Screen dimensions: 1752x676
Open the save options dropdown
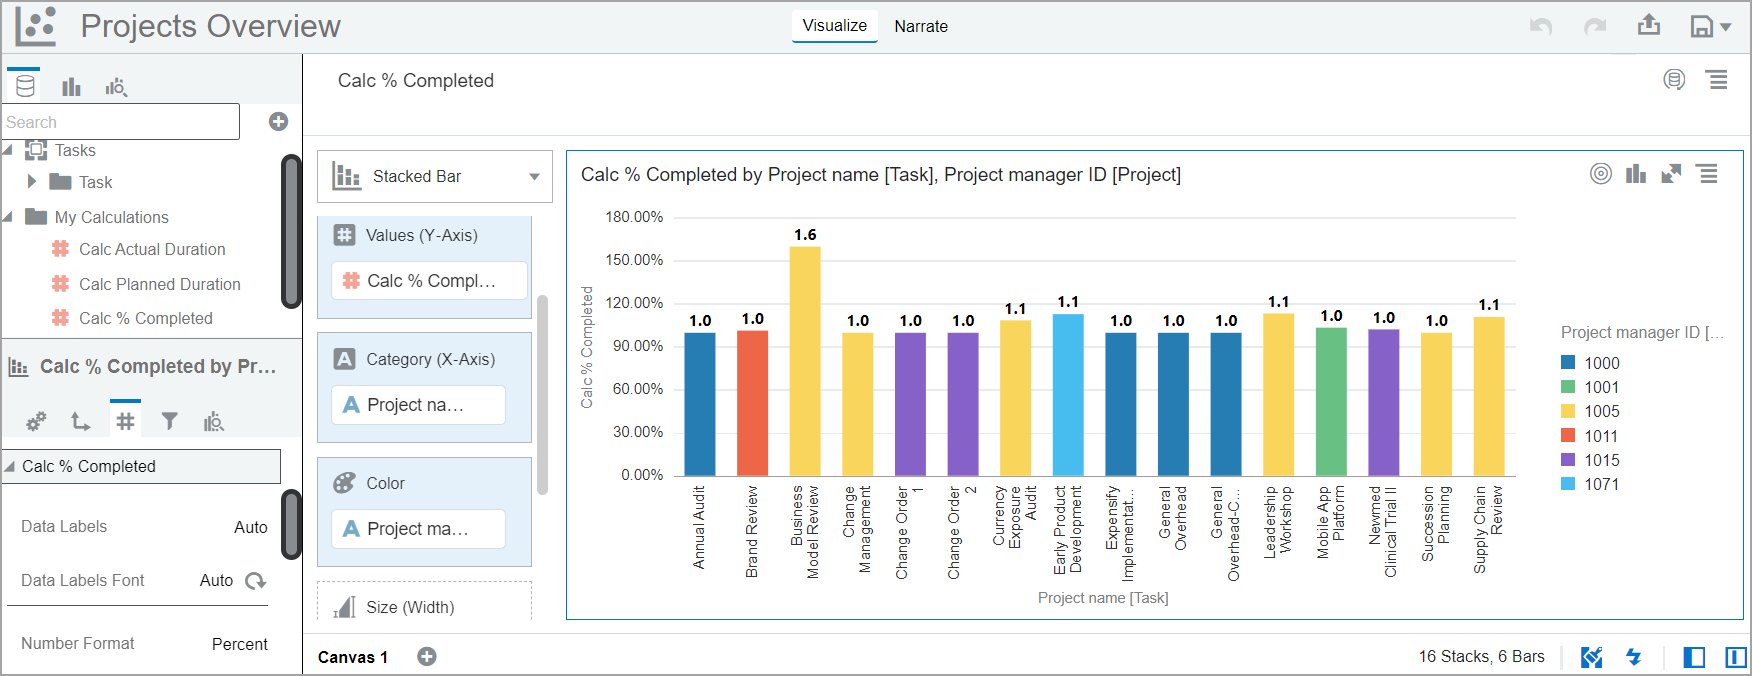[1710, 27]
